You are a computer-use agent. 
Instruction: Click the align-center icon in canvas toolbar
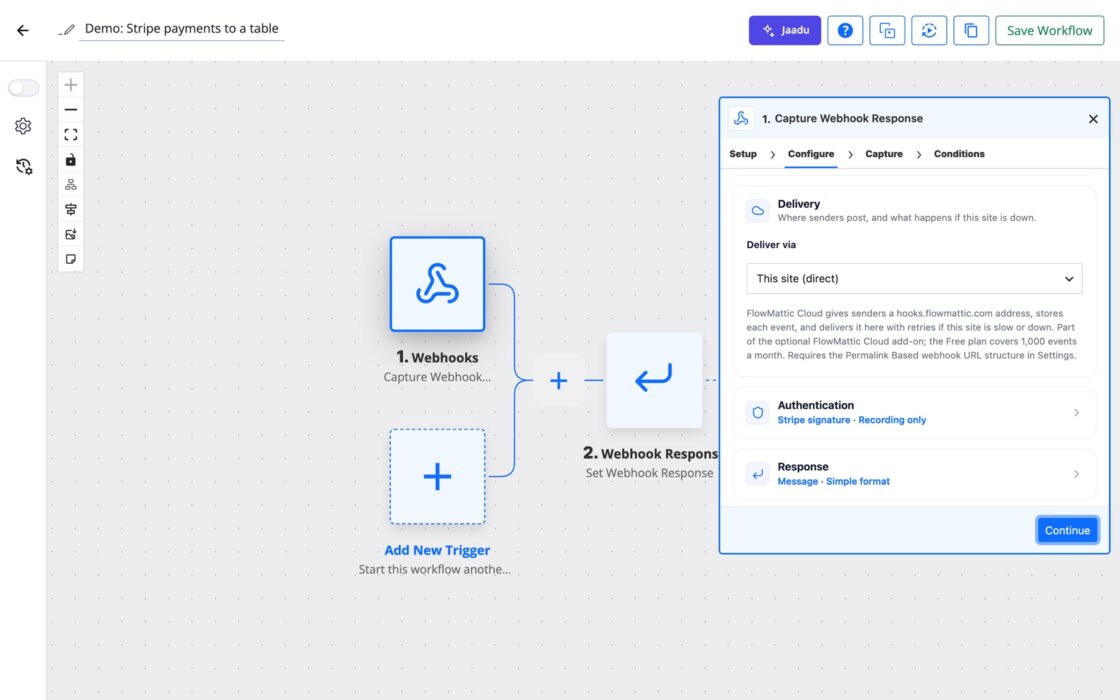pyautogui.click(x=71, y=209)
